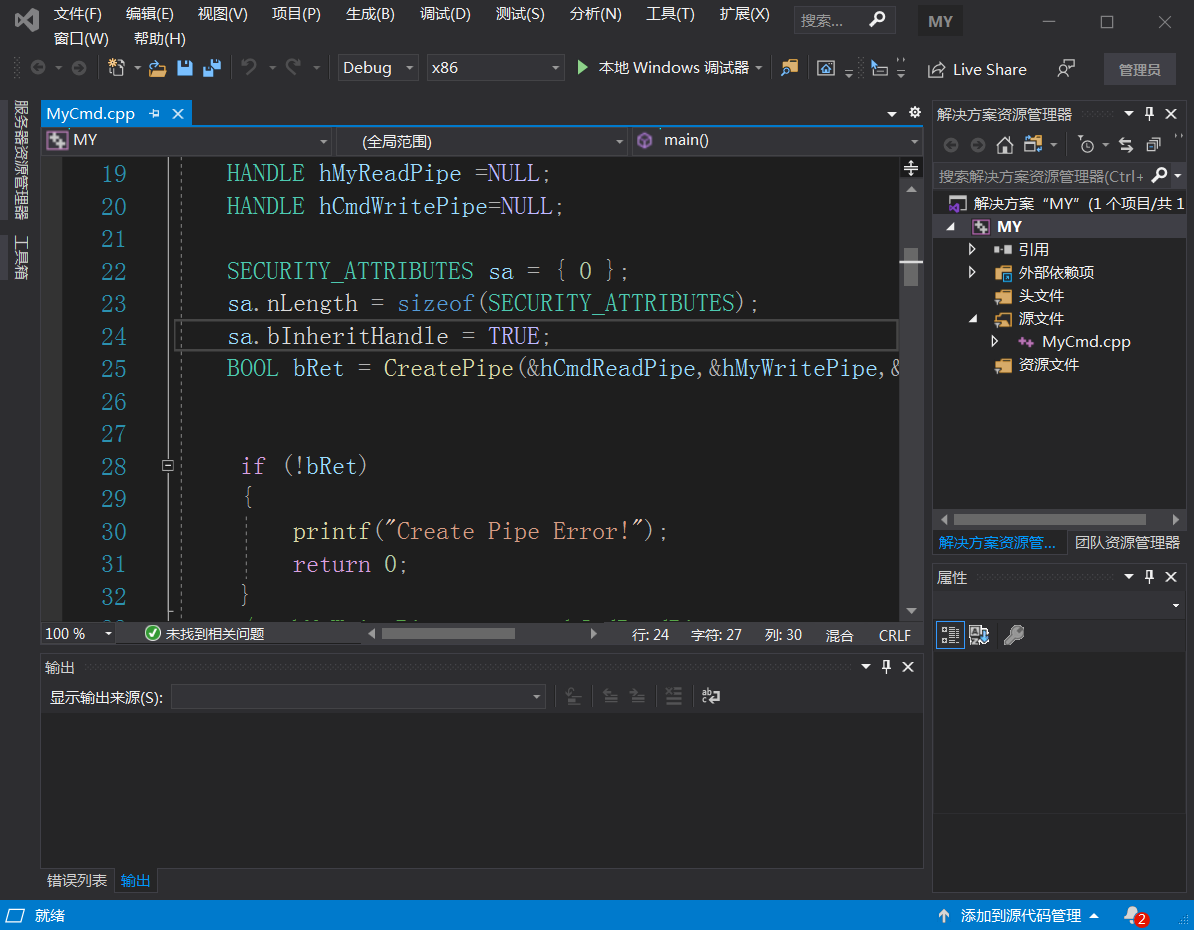Viewport: 1194px width, 930px height.
Task: Click the Open File folder icon
Action: [x=158, y=69]
